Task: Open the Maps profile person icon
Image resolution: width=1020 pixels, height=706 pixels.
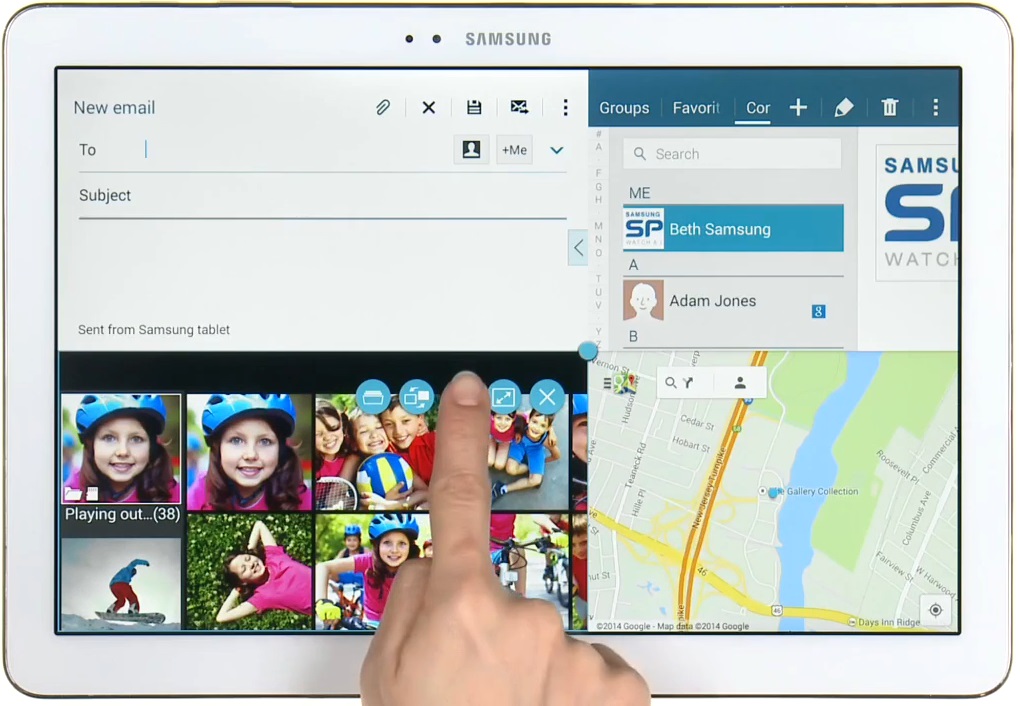Action: pyautogui.click(x=740, y=383)
